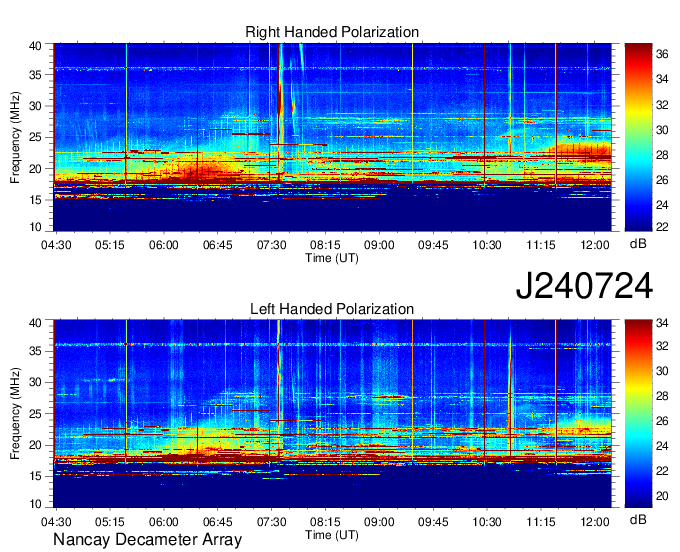This screenshot has height=552, width=680.
Task: Click the 25 MHz frequency tick of Left Handed plot
Action: click(x=35, y=414)
